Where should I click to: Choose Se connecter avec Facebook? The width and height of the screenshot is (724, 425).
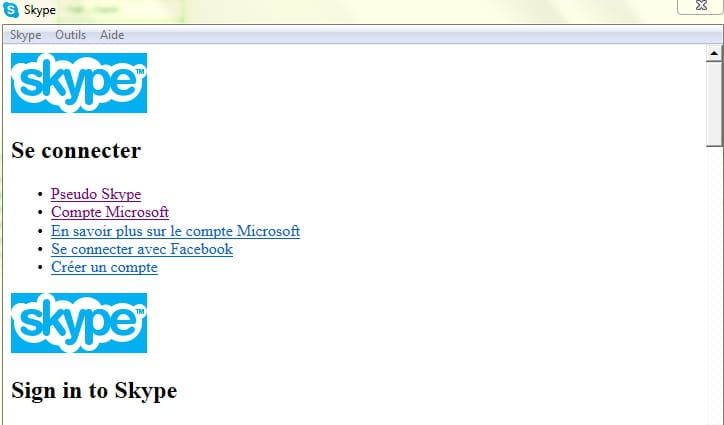tap(142, 249)
